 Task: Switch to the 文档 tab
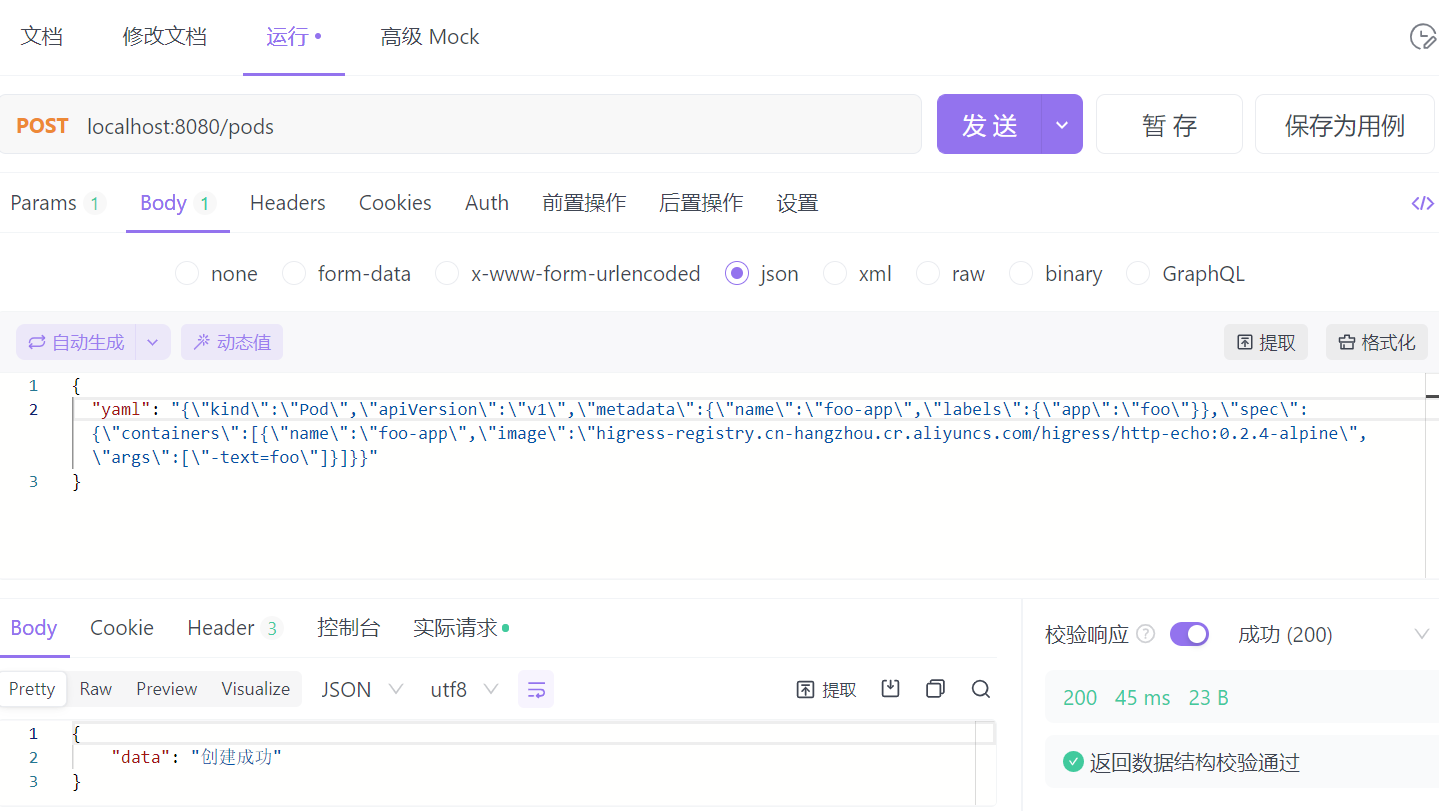tap(42, 37)
